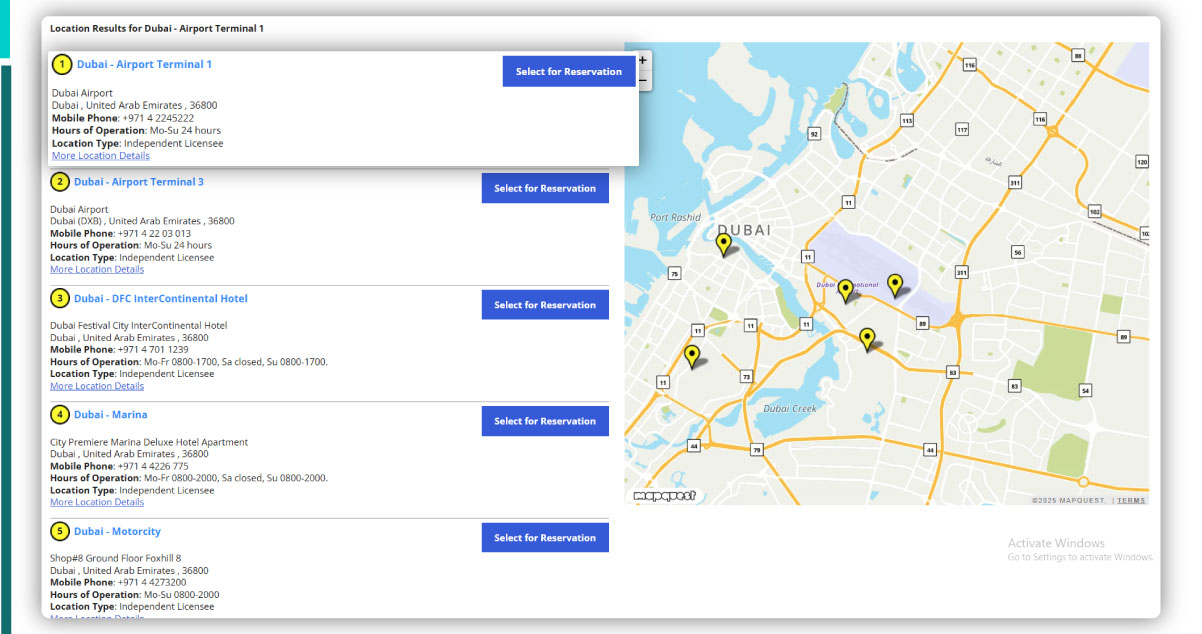The image size is (1202, 634).
Task: Select Dubai - Airport Terminal 1 for reservation
Action: [568, 71]
